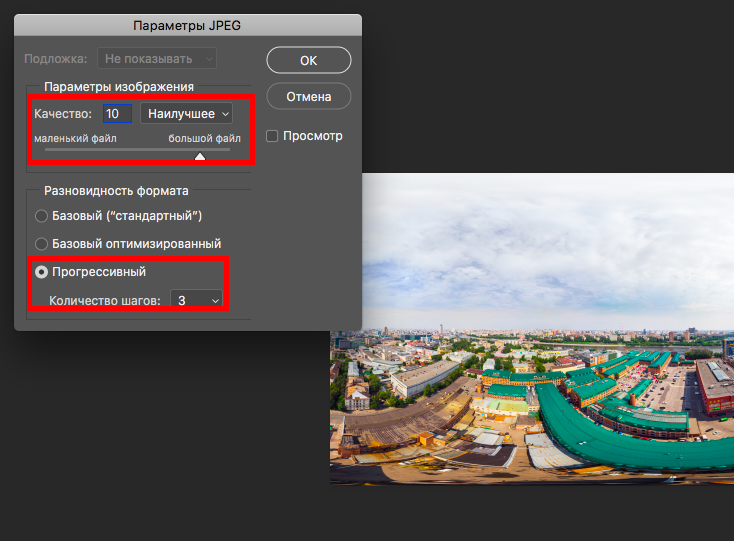This screenshot has height=541, width=734.
Task: Click the quality slider handle
Action: [x=200, y=156]
